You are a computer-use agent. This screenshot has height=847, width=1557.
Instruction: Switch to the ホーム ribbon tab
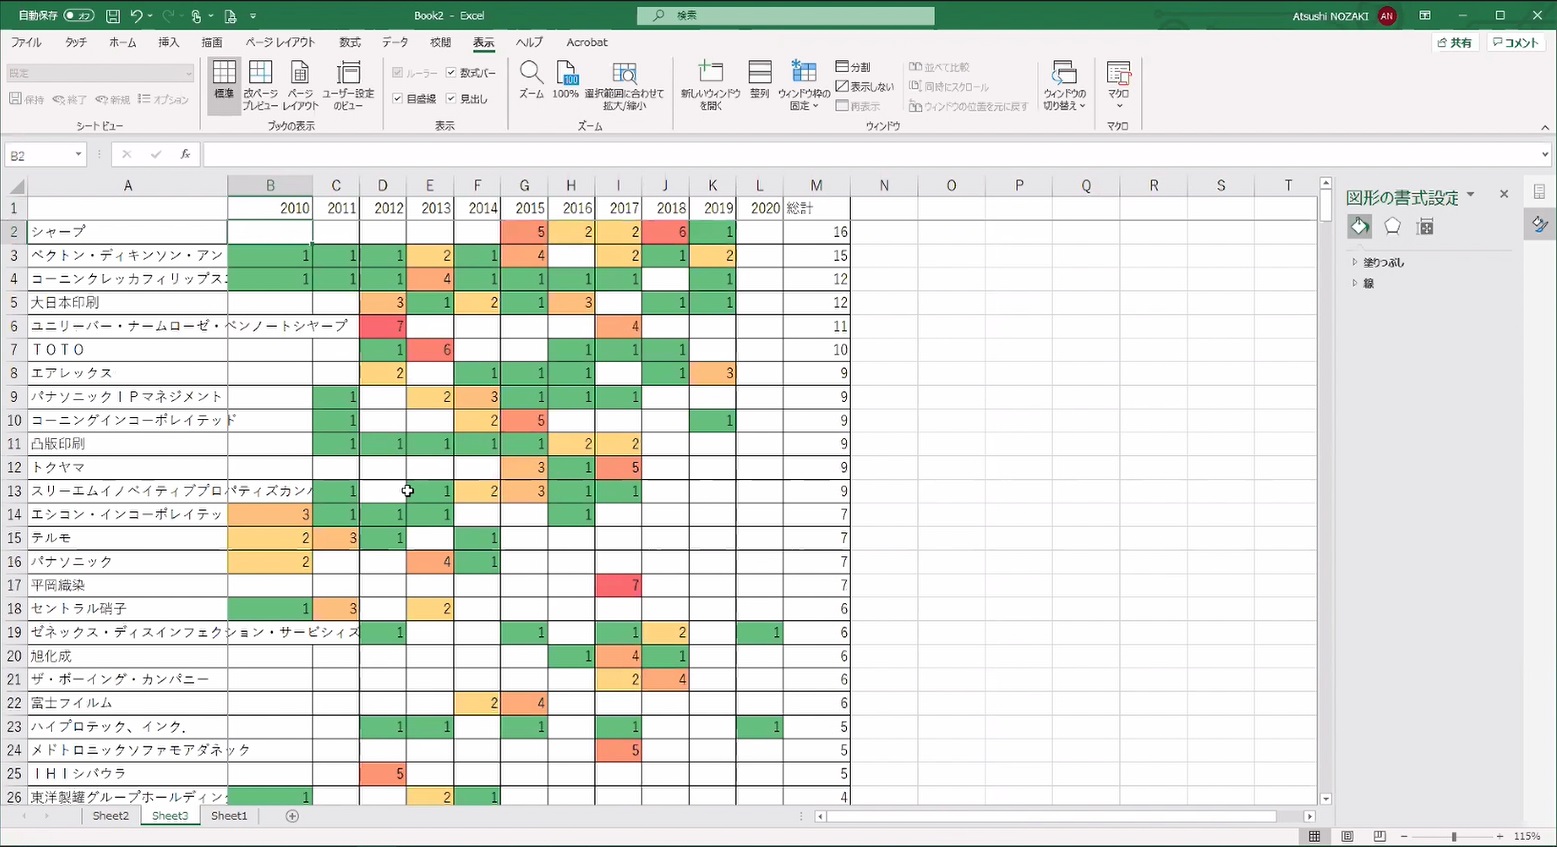pyautogui.click(x=122, y=42)
